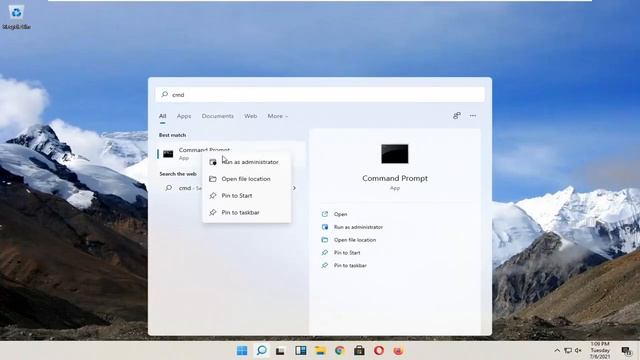Launch Opera browser from the taskbar
Image resolution: width=640 pixels, height=360 pixels.
tap(379, 351)
